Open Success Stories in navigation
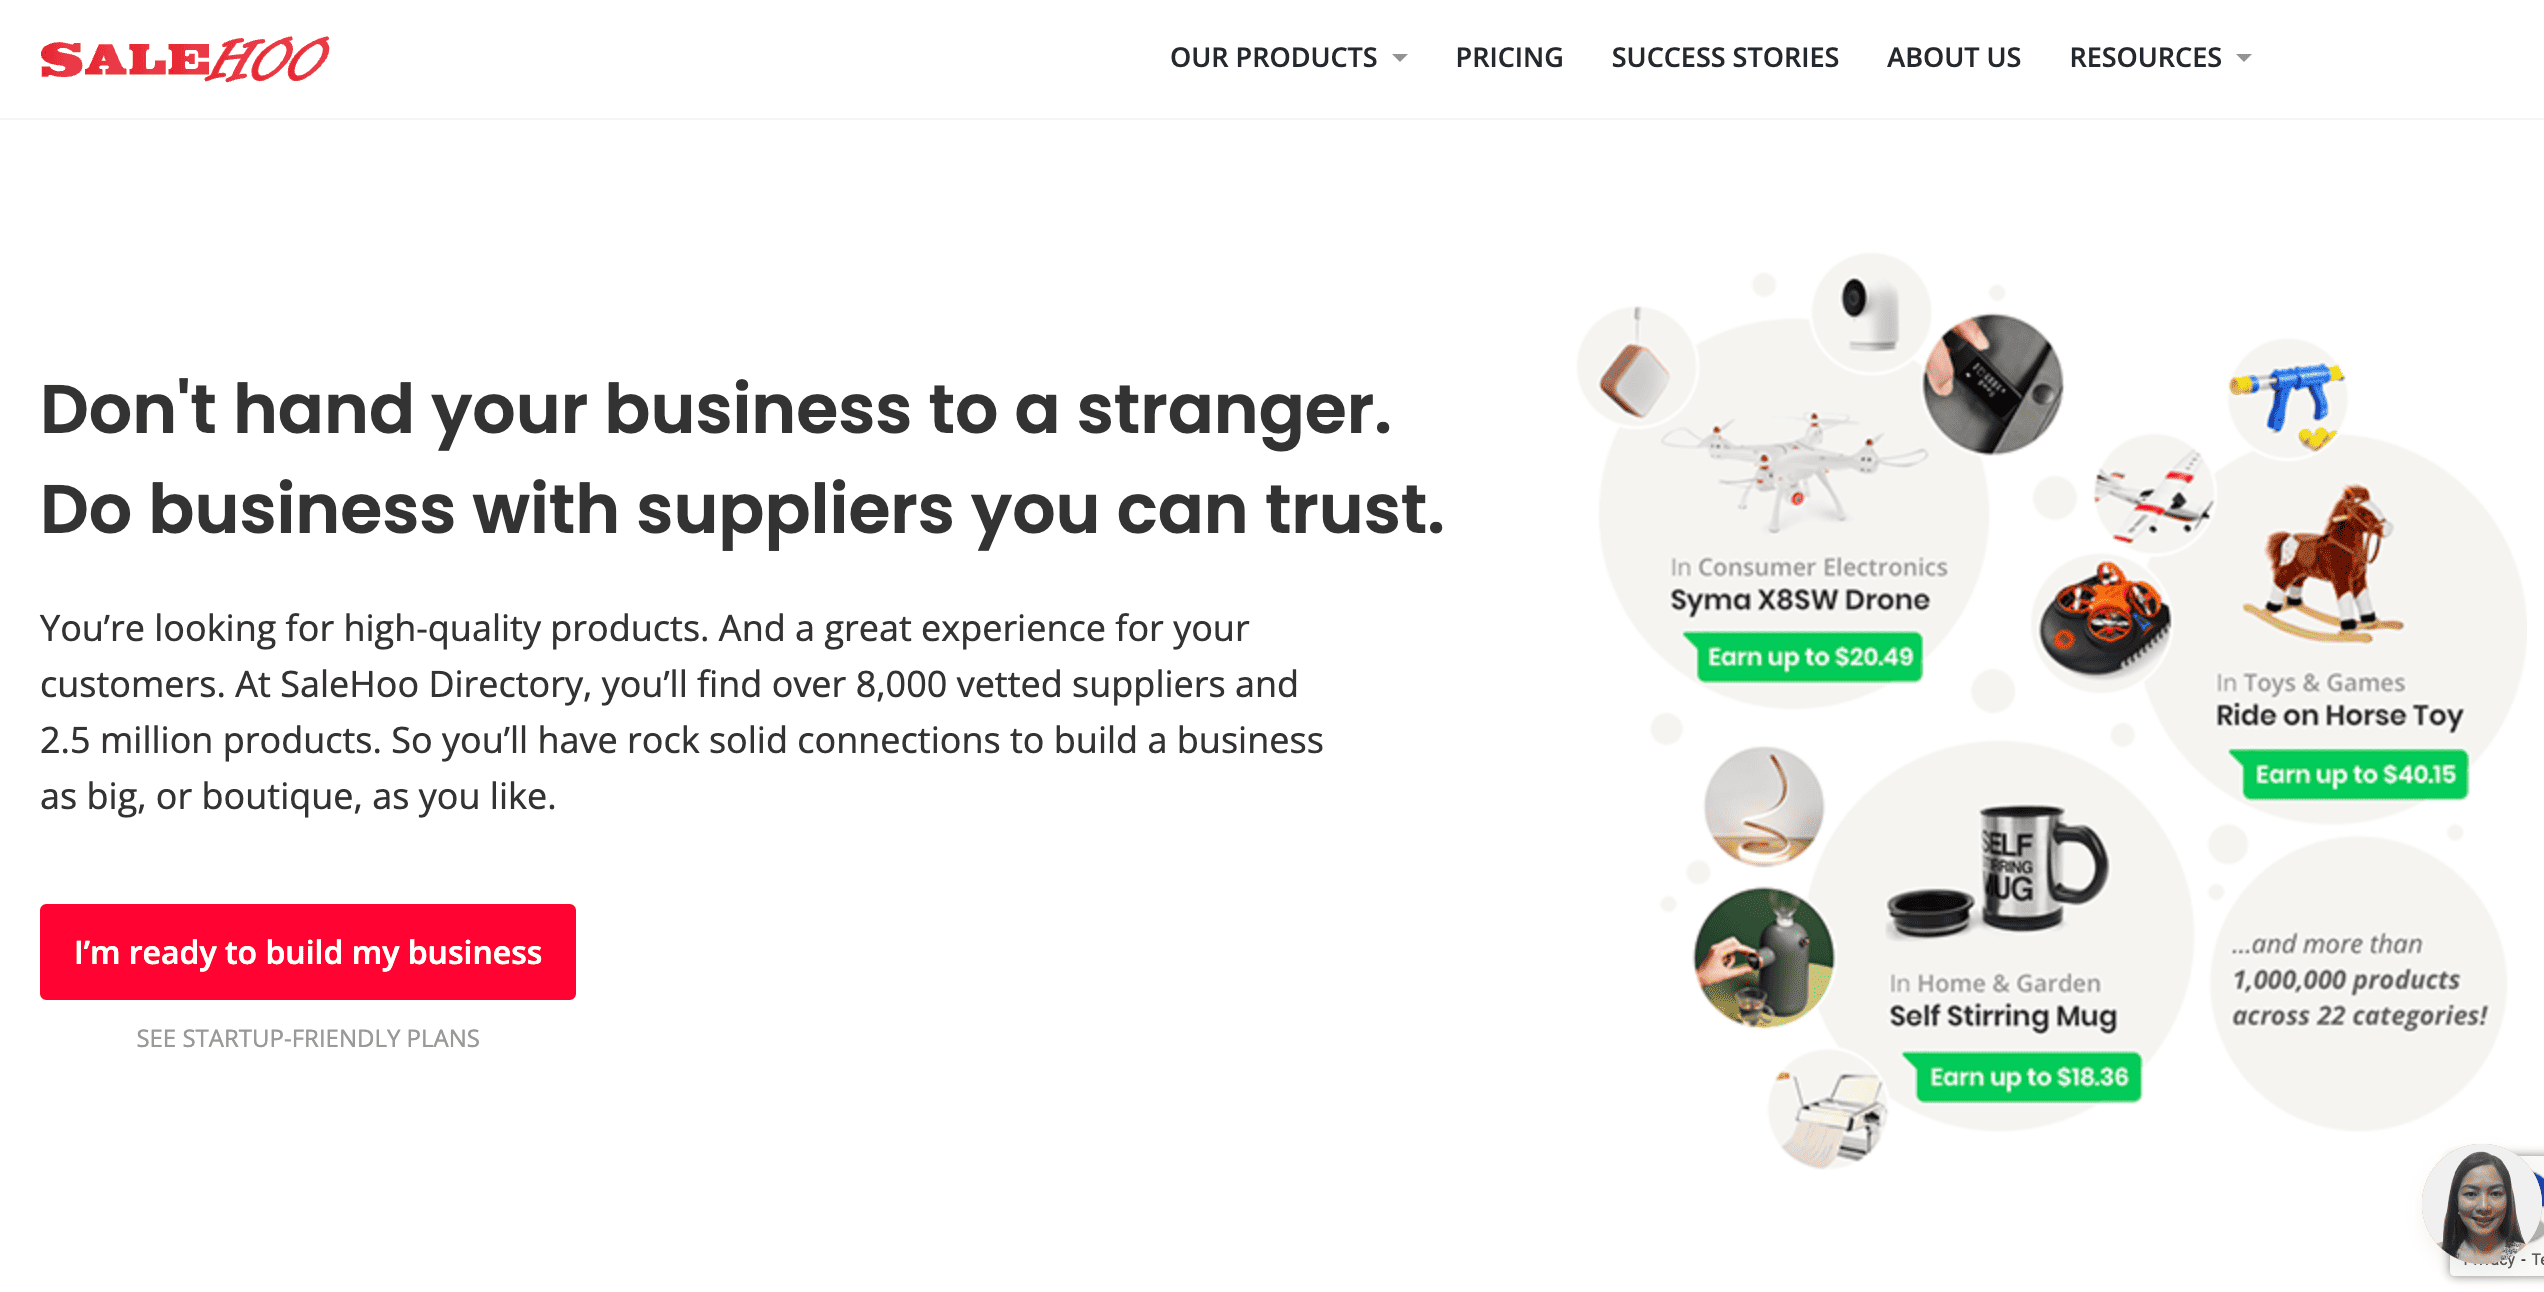This screenshot has height=1292, width=2544. [x=1725, y=58]
